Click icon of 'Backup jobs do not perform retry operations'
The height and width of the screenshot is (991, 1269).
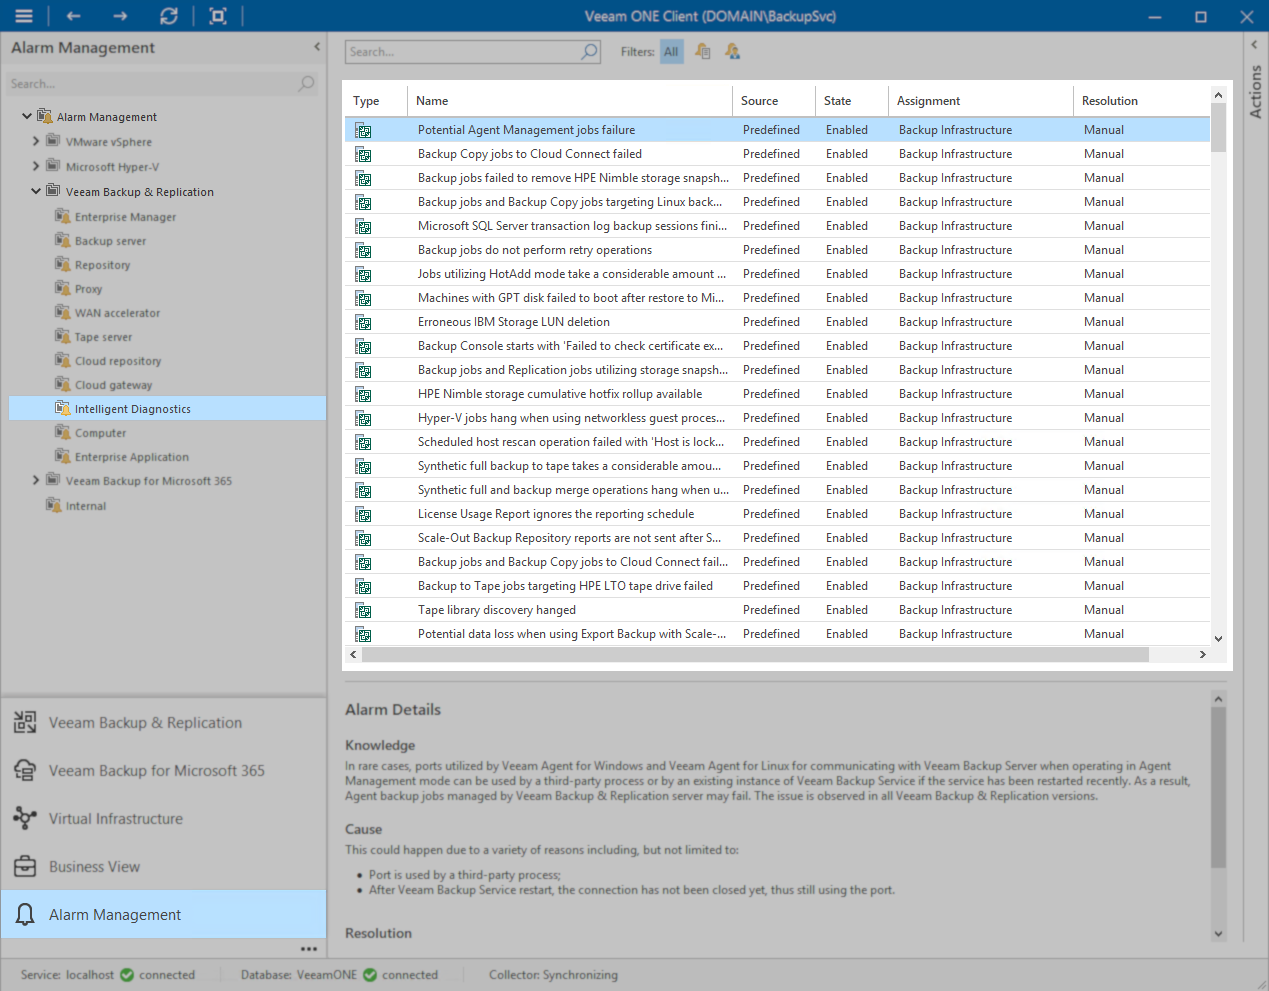[363, 250]
